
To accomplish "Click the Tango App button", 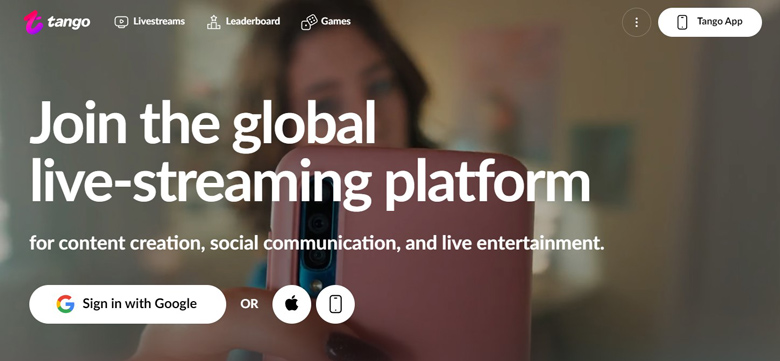I will click(710, 22).
